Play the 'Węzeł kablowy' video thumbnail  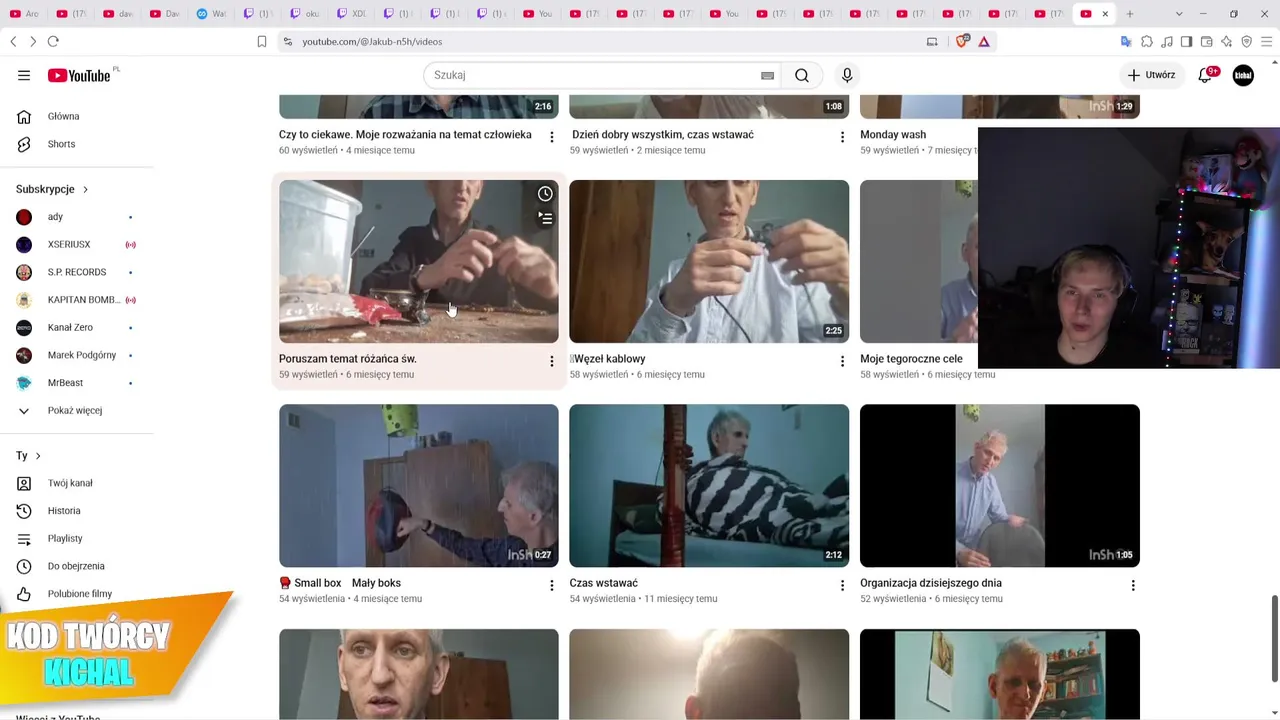coord(709,261)
